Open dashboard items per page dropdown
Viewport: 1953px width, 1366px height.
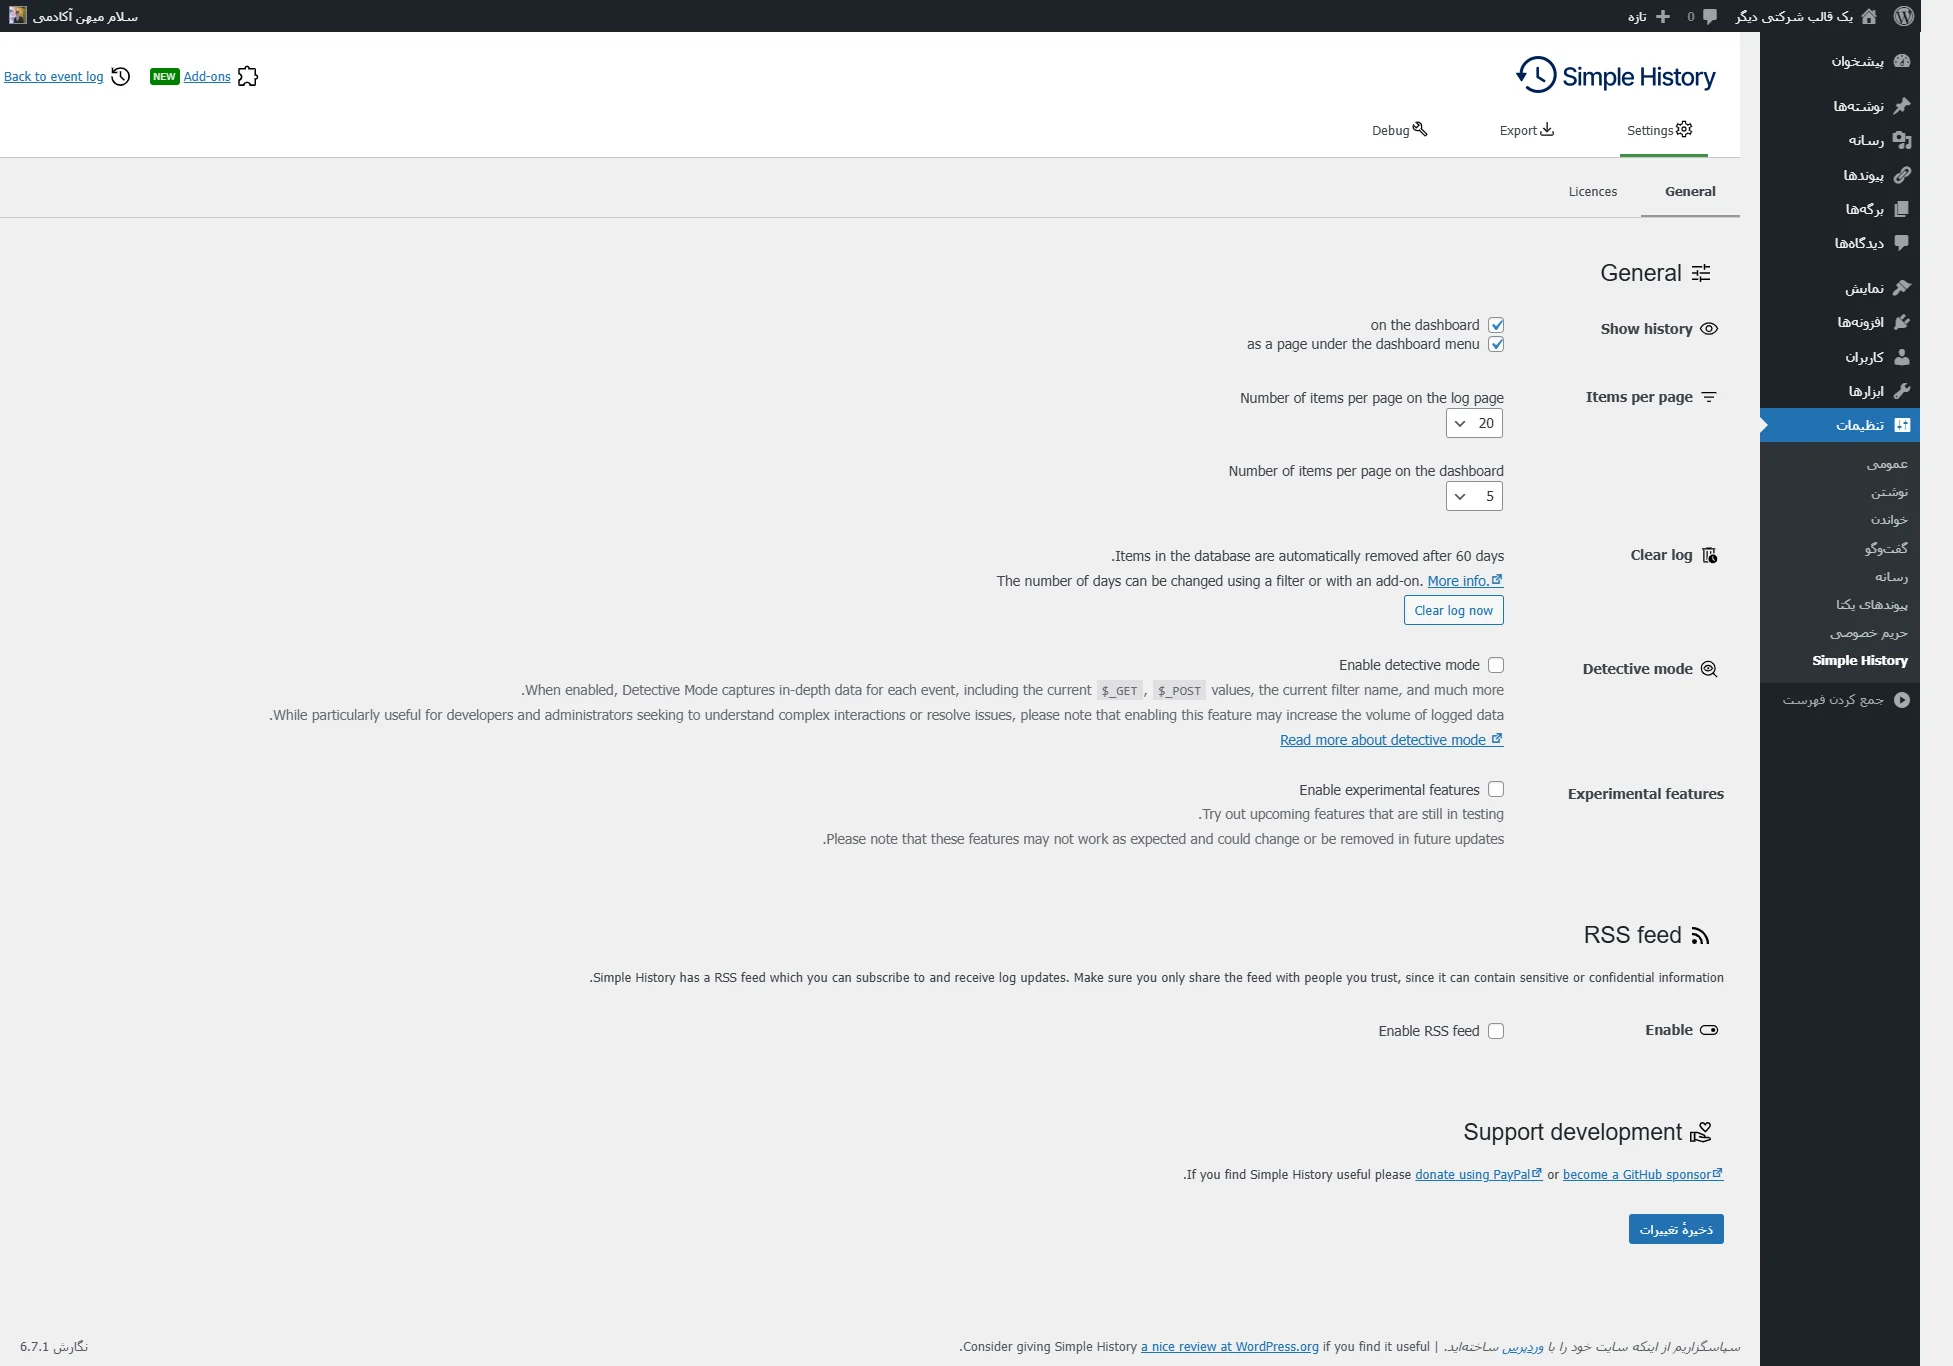[x=1474, y=497]
